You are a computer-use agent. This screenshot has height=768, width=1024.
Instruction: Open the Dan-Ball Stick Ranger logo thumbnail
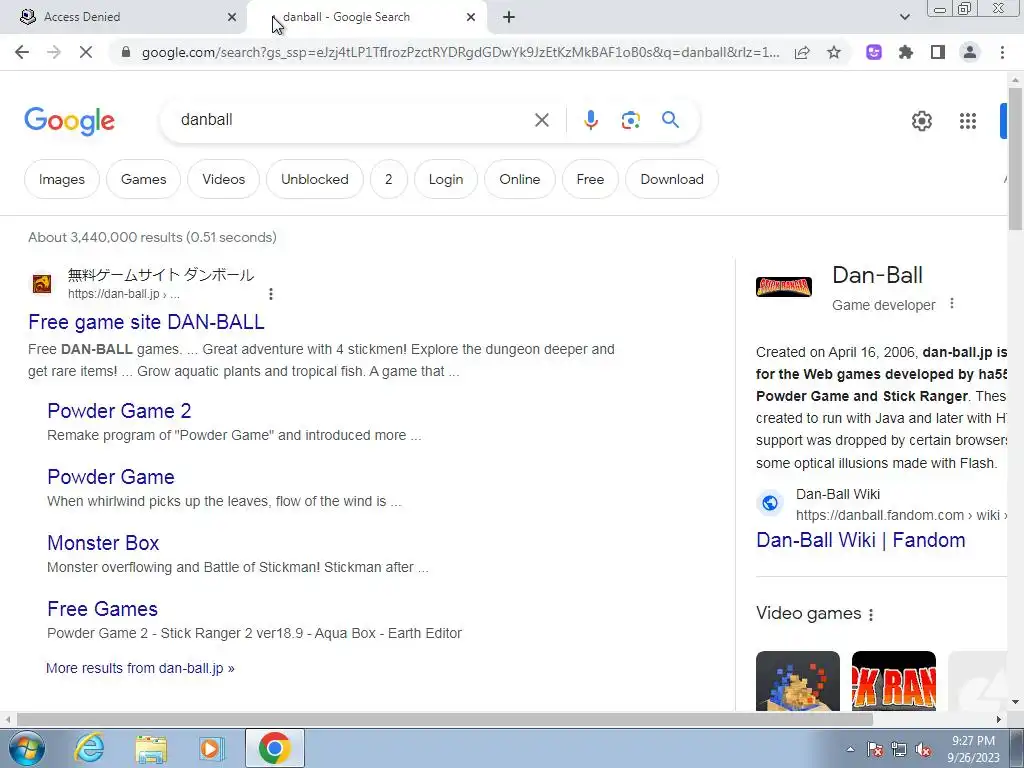(x=784, y=286)
